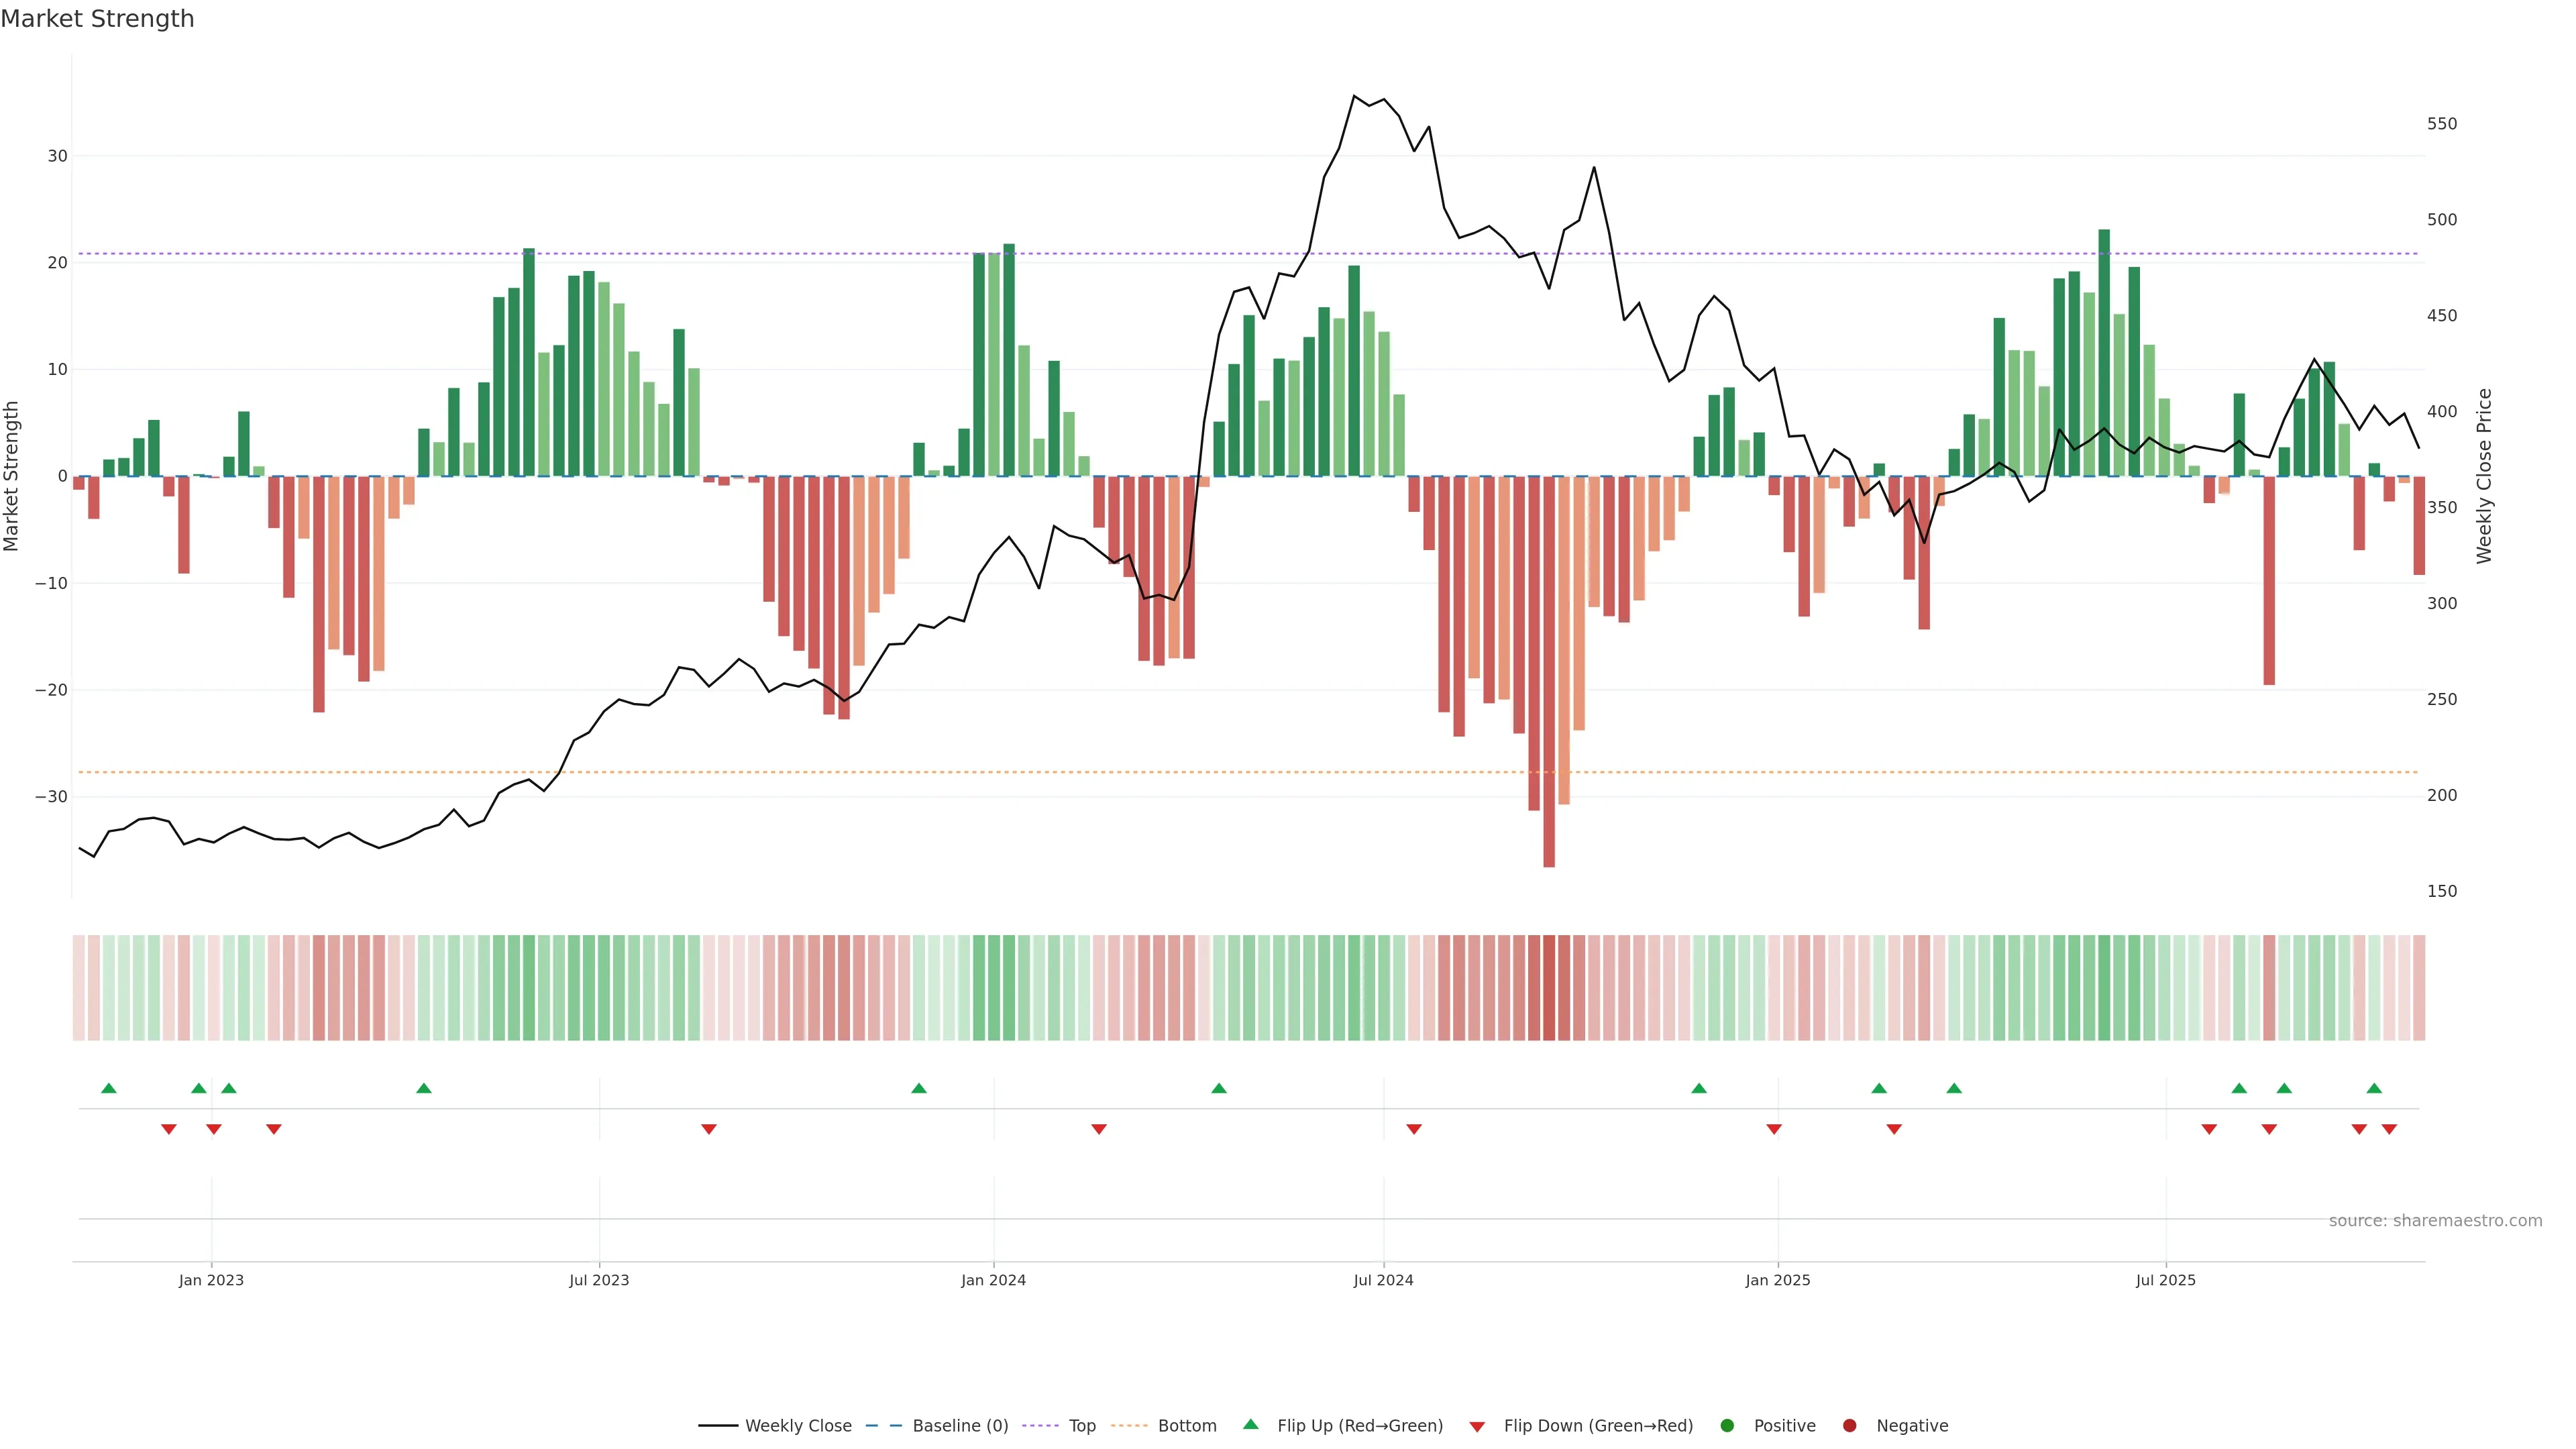Click the Jan 2024 x-axis label
Screen dimensions: 2576x1449
coord(993,1280)
